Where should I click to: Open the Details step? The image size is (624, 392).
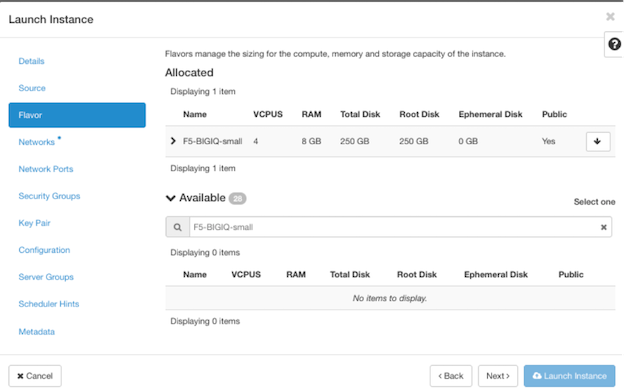click(x=31, y=61)
